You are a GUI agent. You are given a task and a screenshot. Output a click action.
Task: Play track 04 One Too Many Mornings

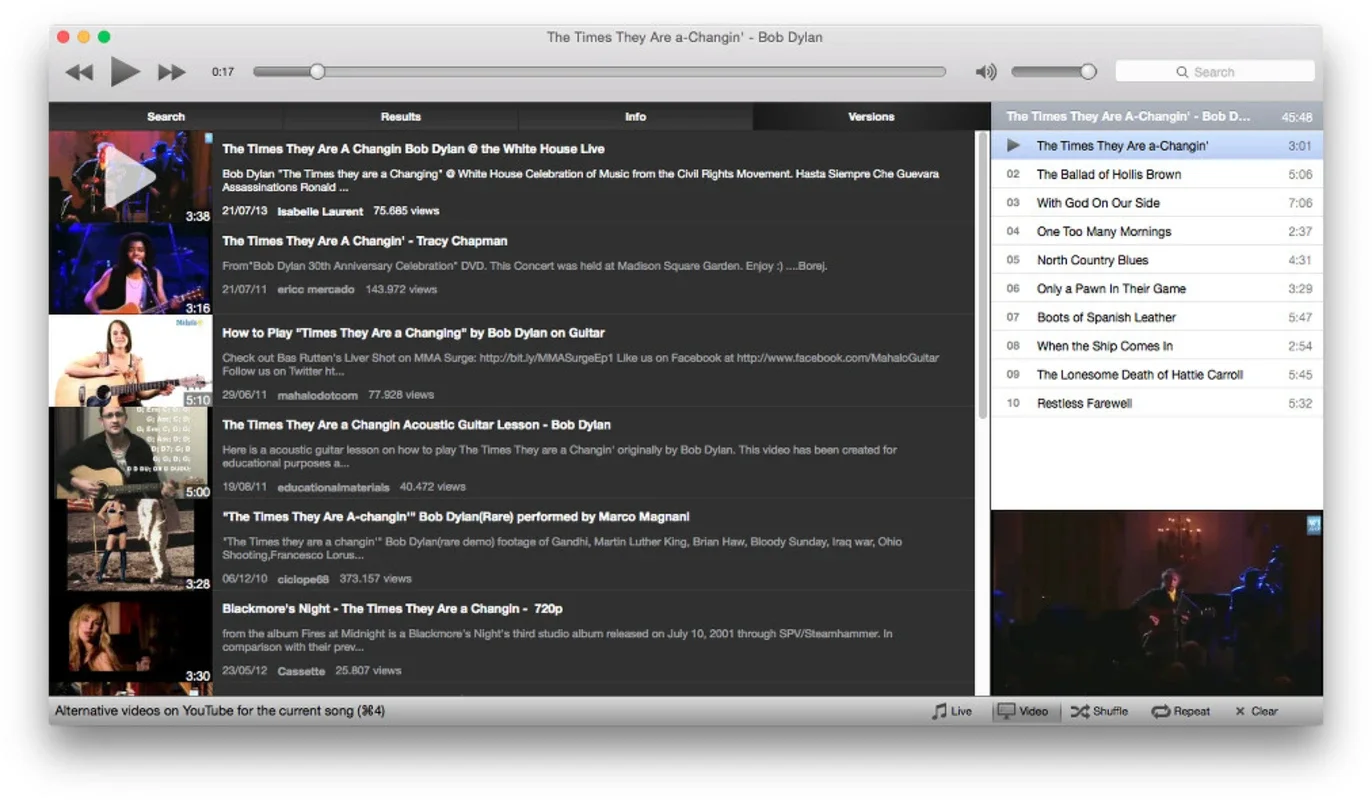(x=1157, y=231)
